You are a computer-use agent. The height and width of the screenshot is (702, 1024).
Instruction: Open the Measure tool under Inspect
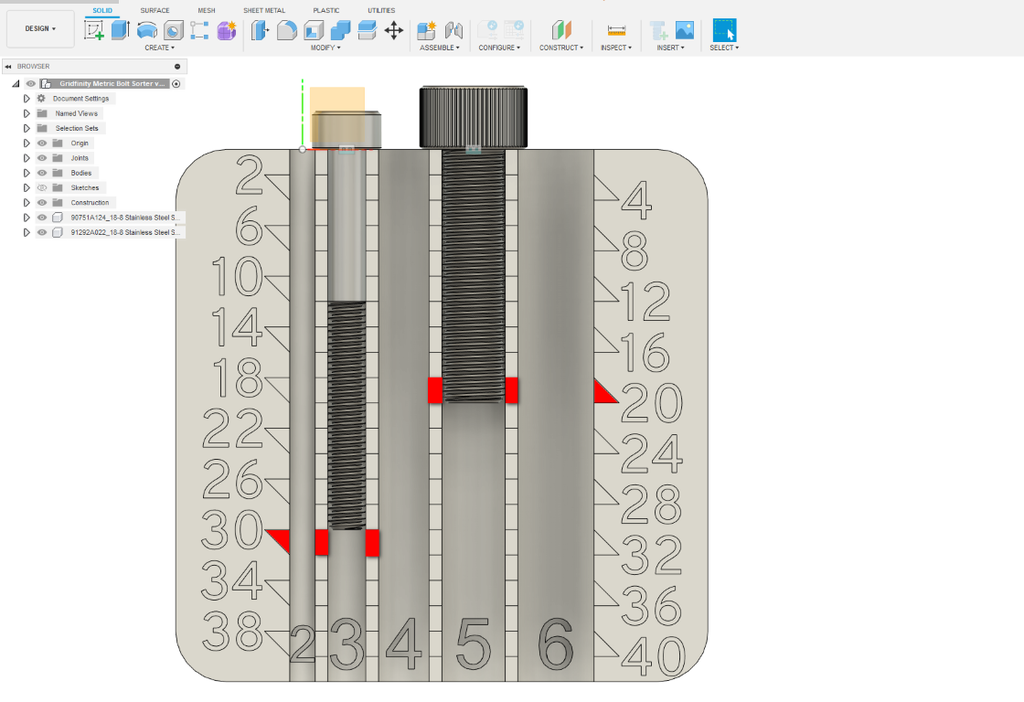(616, 29)
